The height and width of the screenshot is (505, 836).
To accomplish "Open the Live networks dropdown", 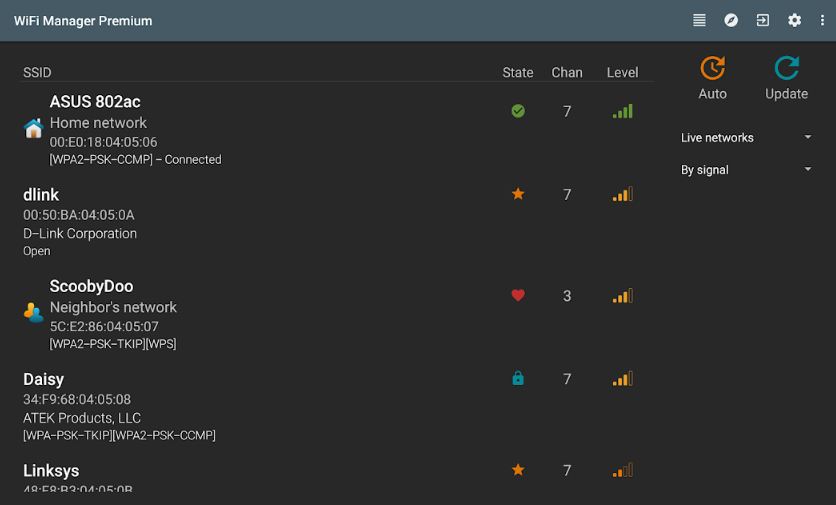I will 746,138.
